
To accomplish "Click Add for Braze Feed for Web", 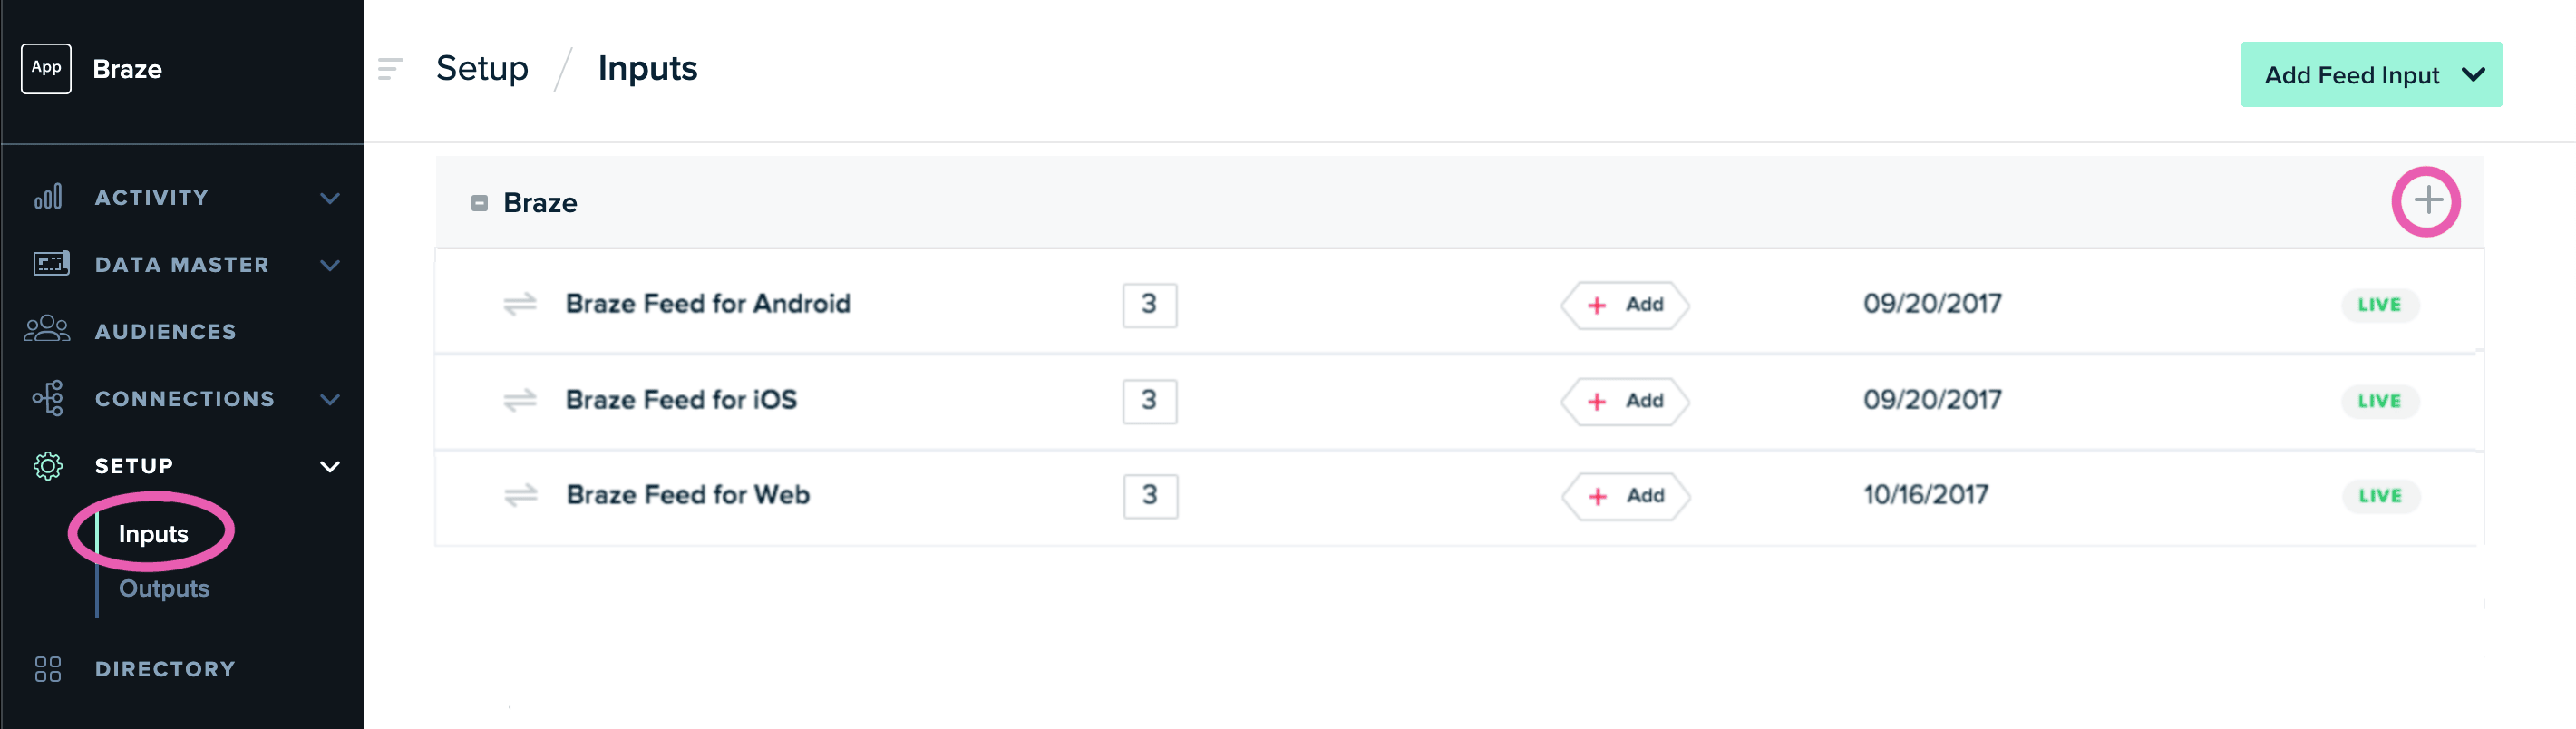I will click(1626, 496).
